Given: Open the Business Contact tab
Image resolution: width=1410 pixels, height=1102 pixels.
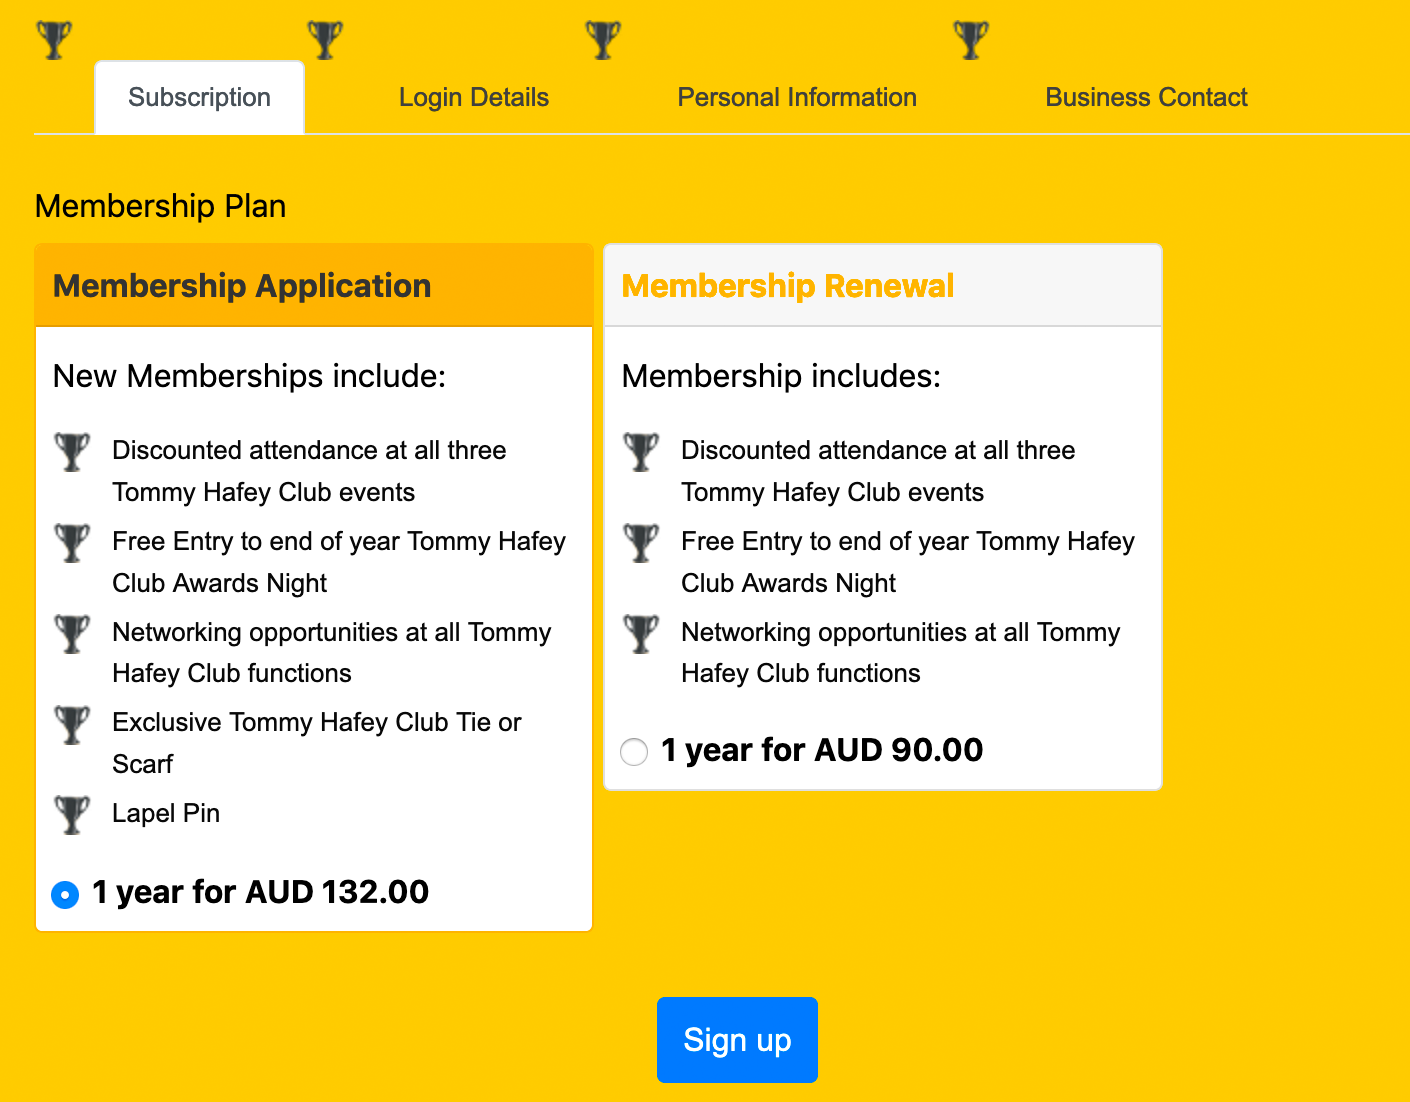Looking at the screenshot, I should pos(1146,97).
